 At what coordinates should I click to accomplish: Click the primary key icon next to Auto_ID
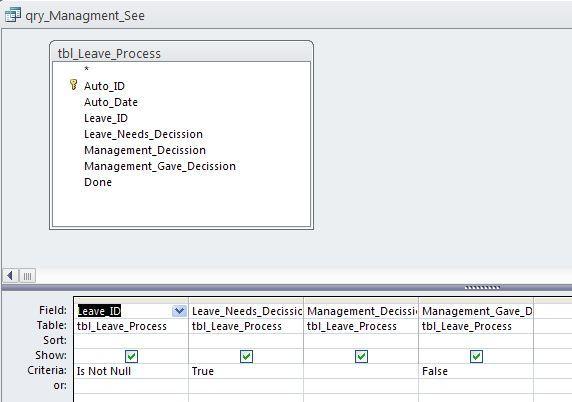coord(73,85)
